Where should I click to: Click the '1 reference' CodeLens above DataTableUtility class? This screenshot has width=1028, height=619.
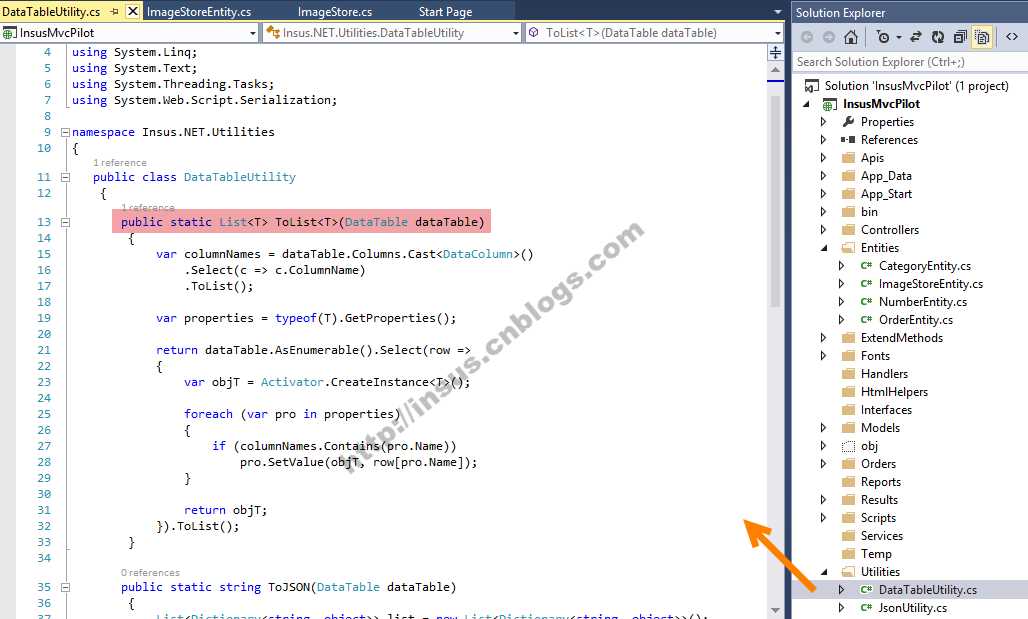119,163
